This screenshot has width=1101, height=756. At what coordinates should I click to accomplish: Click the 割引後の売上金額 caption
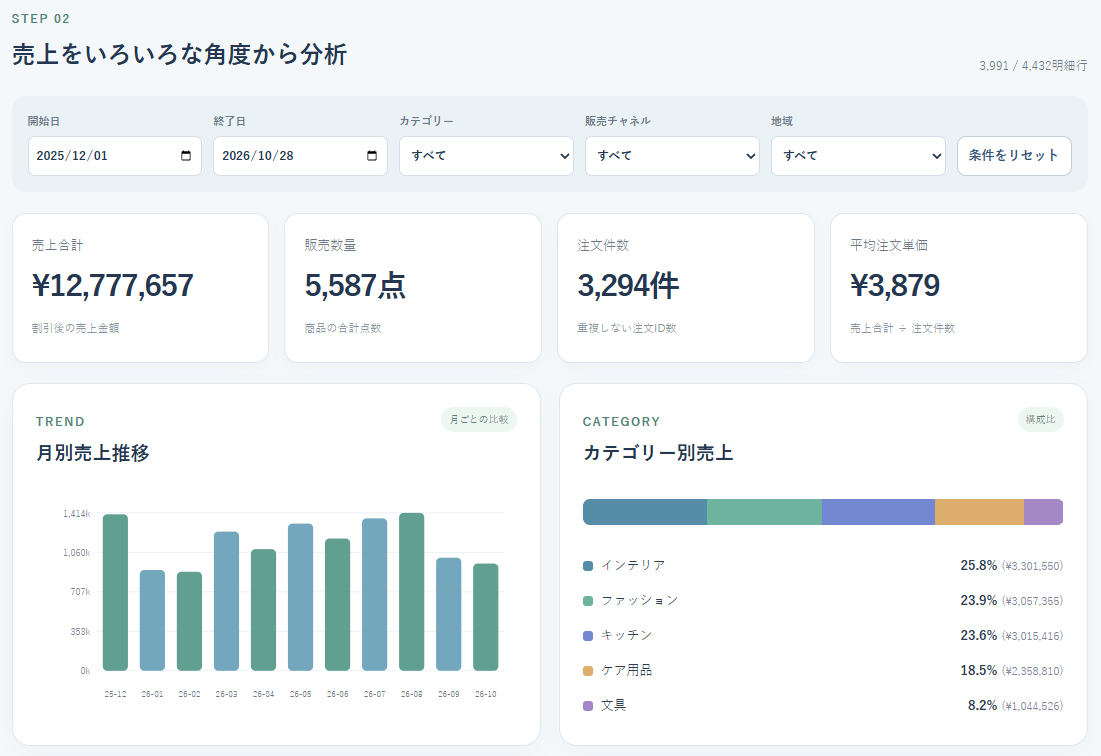[x=75, y=328]
